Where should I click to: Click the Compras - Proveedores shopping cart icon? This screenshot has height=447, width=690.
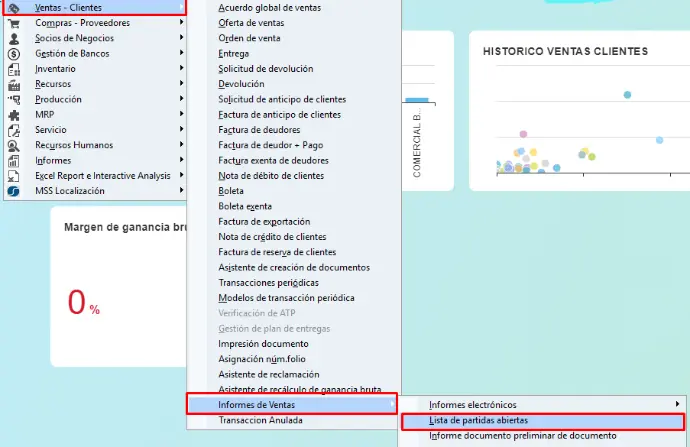(14, 22)
